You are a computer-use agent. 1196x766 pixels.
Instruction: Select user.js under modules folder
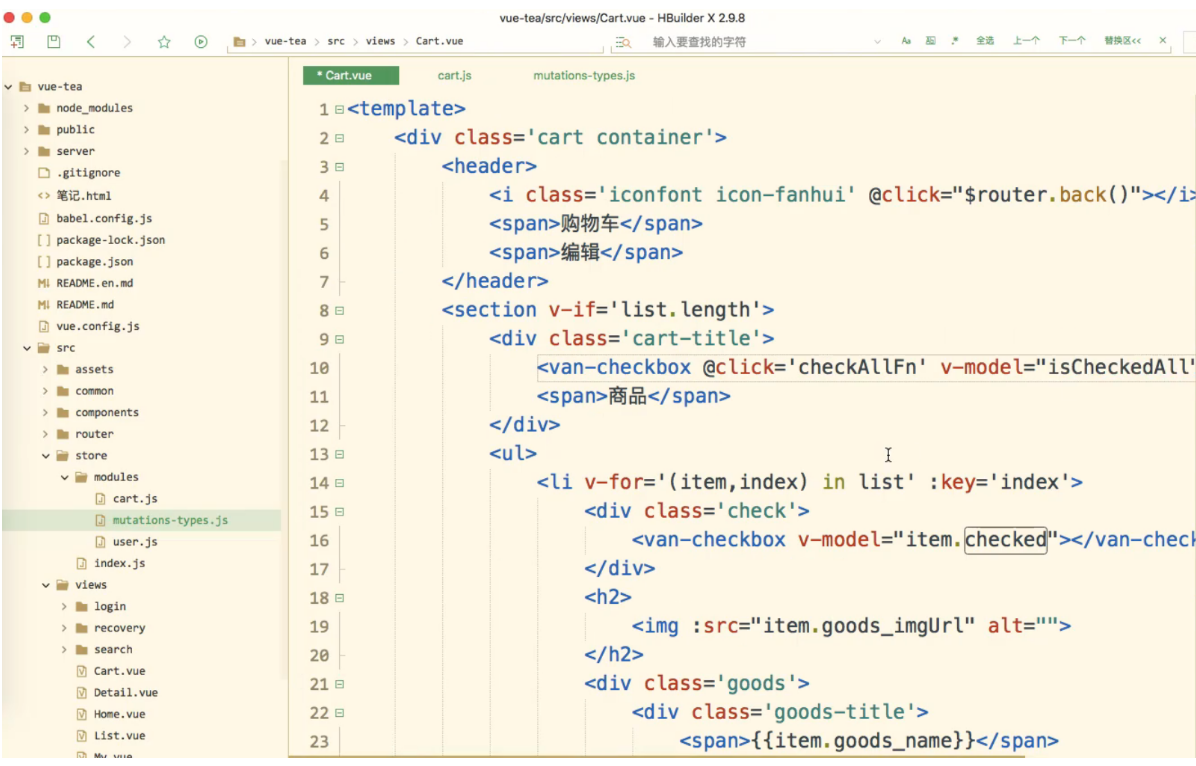click(135, 542)
